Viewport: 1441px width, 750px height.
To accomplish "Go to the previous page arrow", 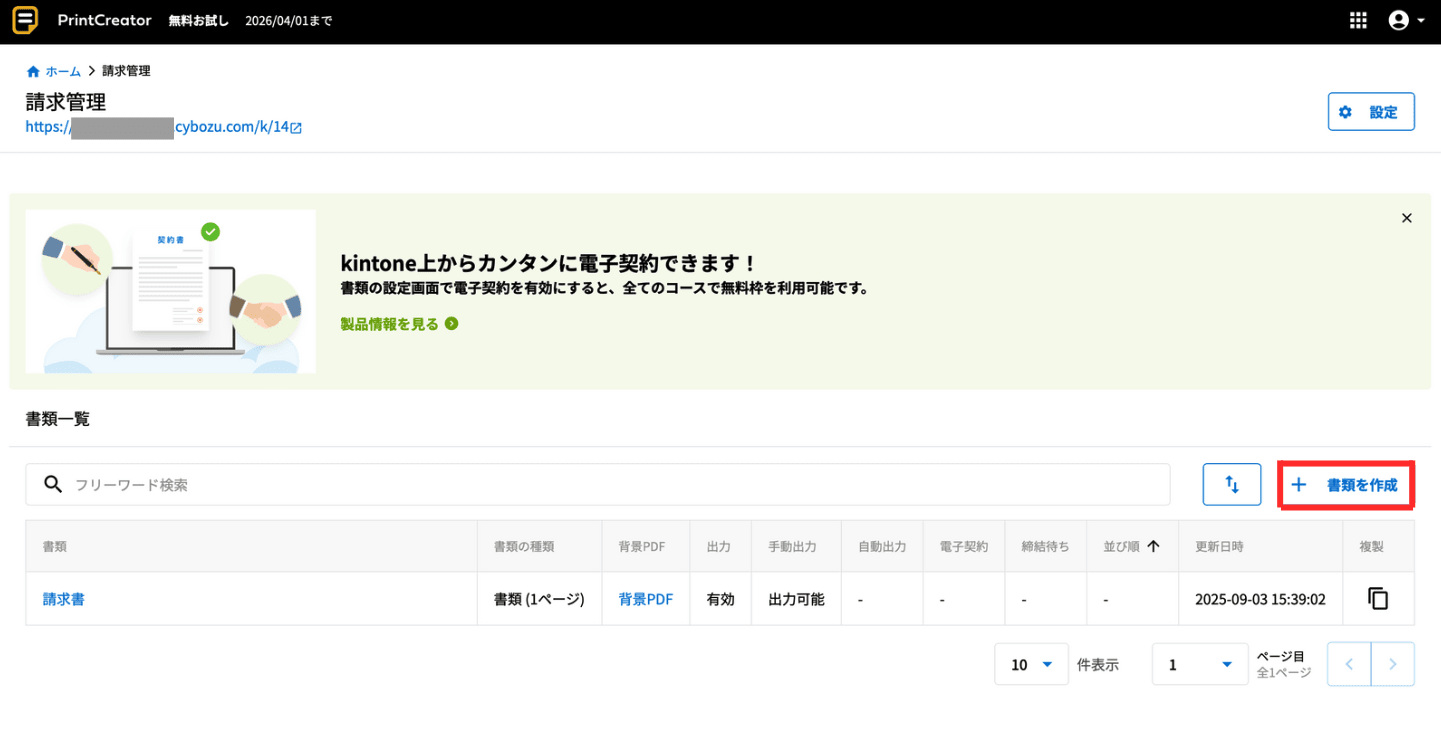I will 1349,664.
